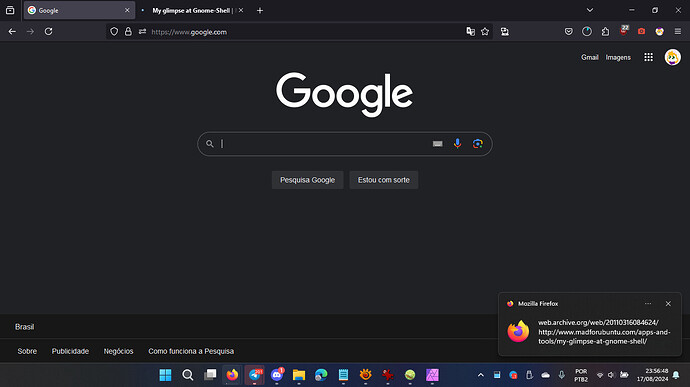This screenshot has width=690, height=387.
Task: Click the red camera screenshot extension
Action: (x=641, y=32)
